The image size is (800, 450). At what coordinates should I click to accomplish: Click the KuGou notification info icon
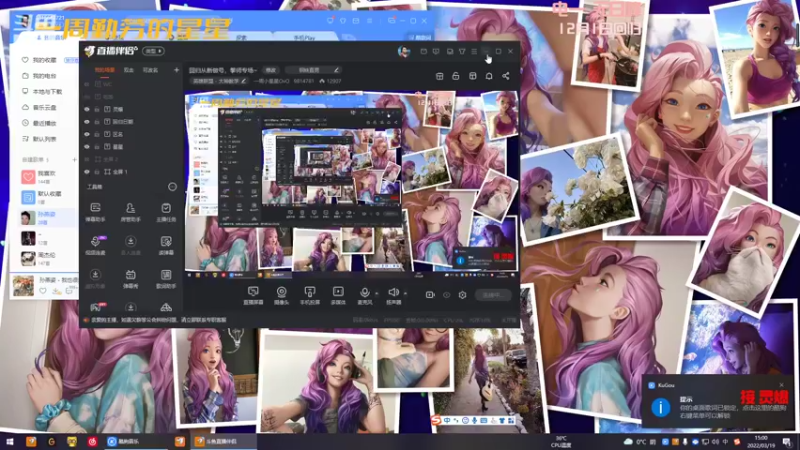point(661,408)
